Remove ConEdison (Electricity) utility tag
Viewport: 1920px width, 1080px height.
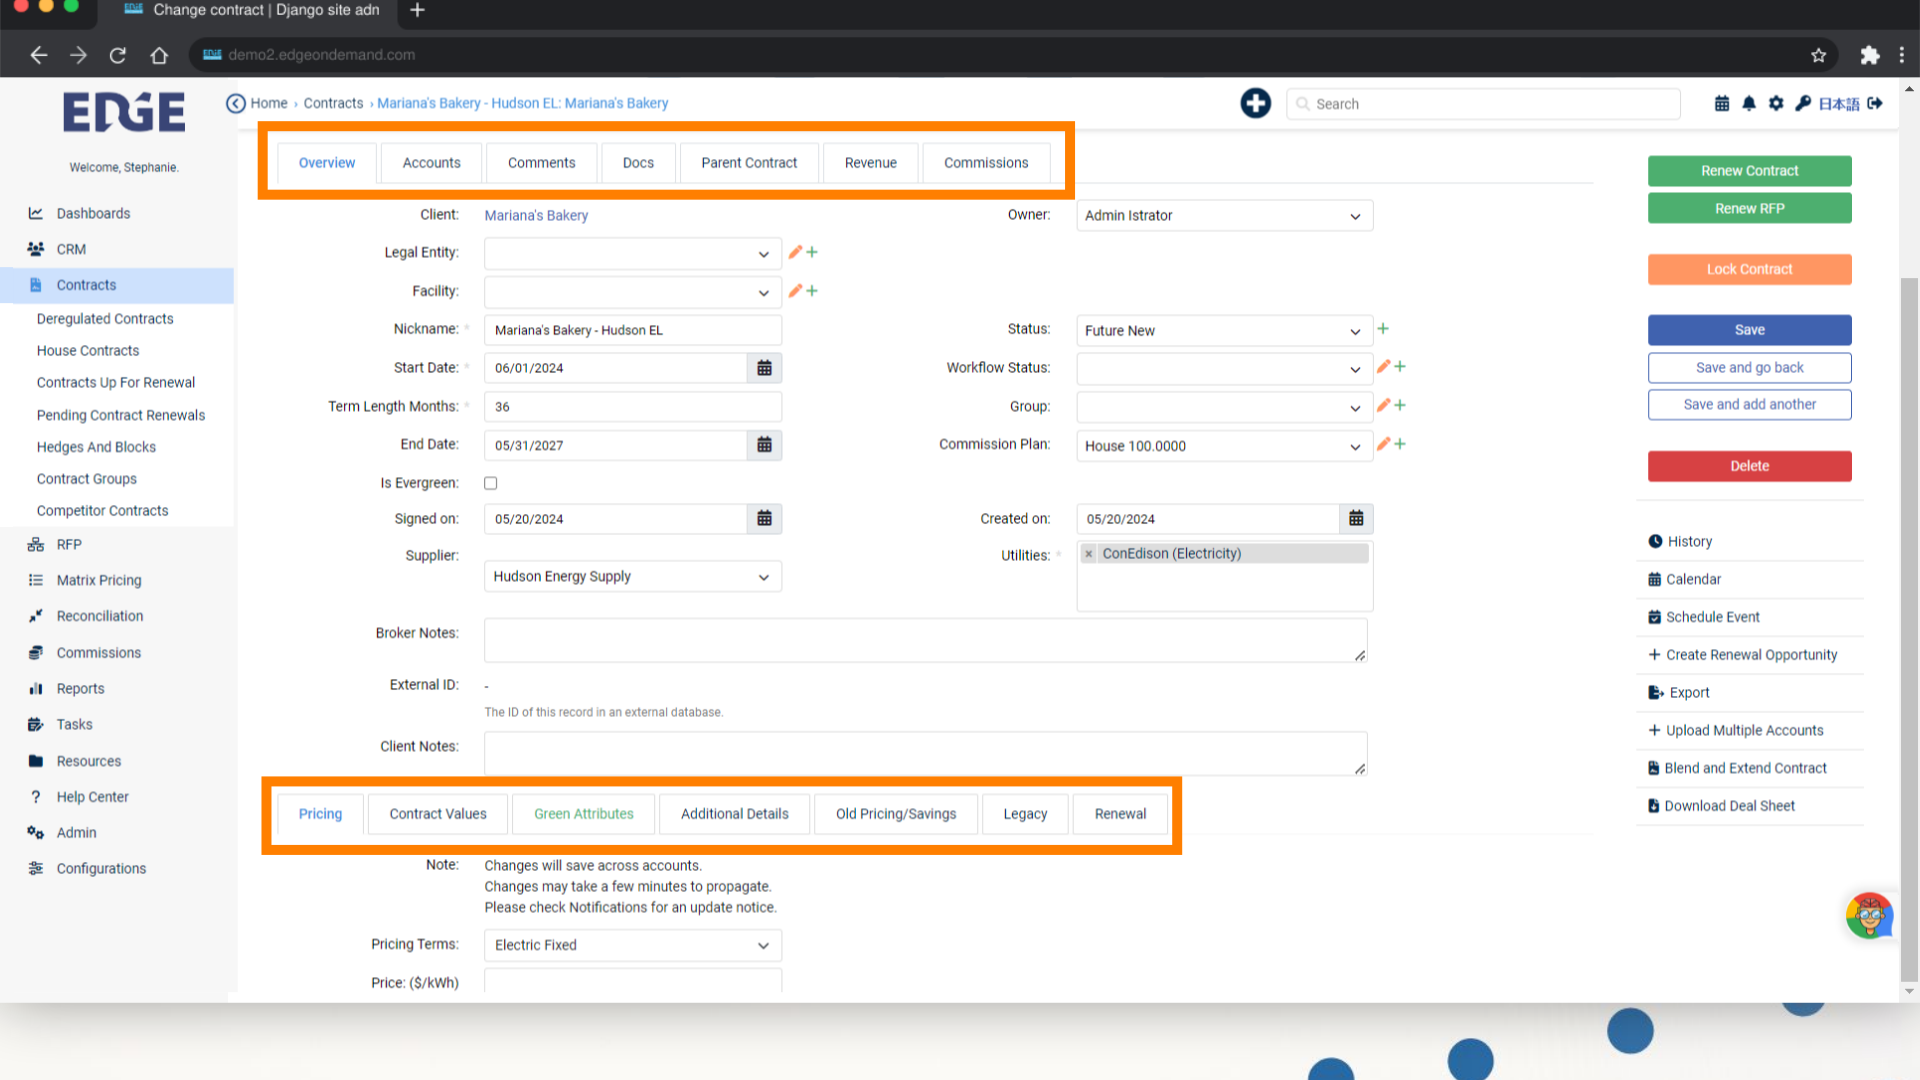[x=1089, y=554]
